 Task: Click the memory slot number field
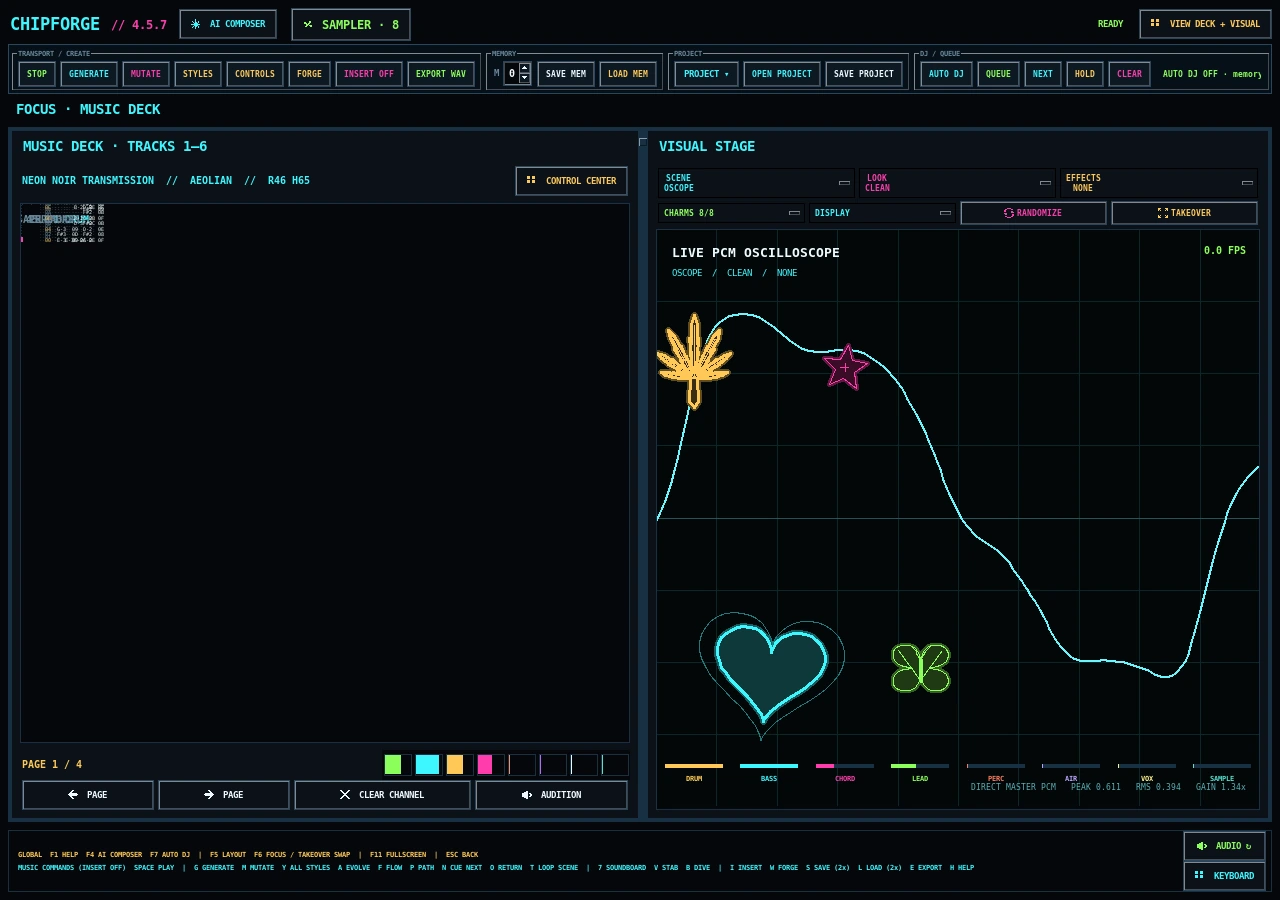512,74
